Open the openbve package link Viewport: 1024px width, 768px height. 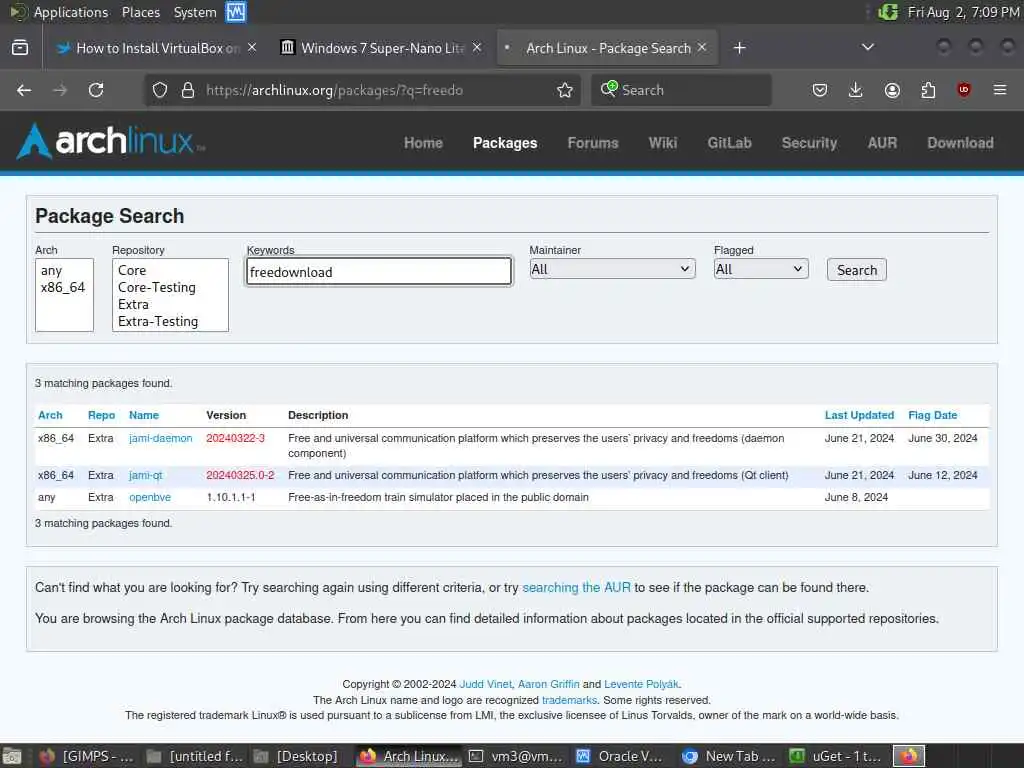coord(150,498)
